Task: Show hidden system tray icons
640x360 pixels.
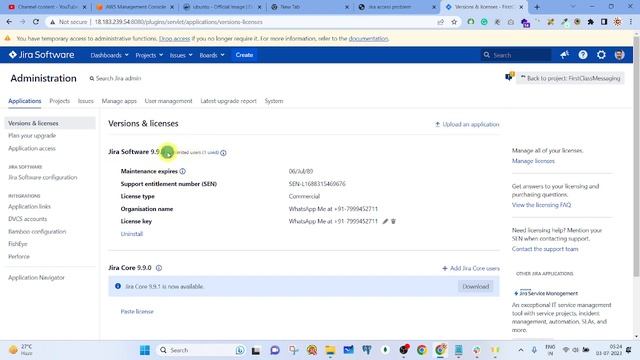Action: point(520,350)
